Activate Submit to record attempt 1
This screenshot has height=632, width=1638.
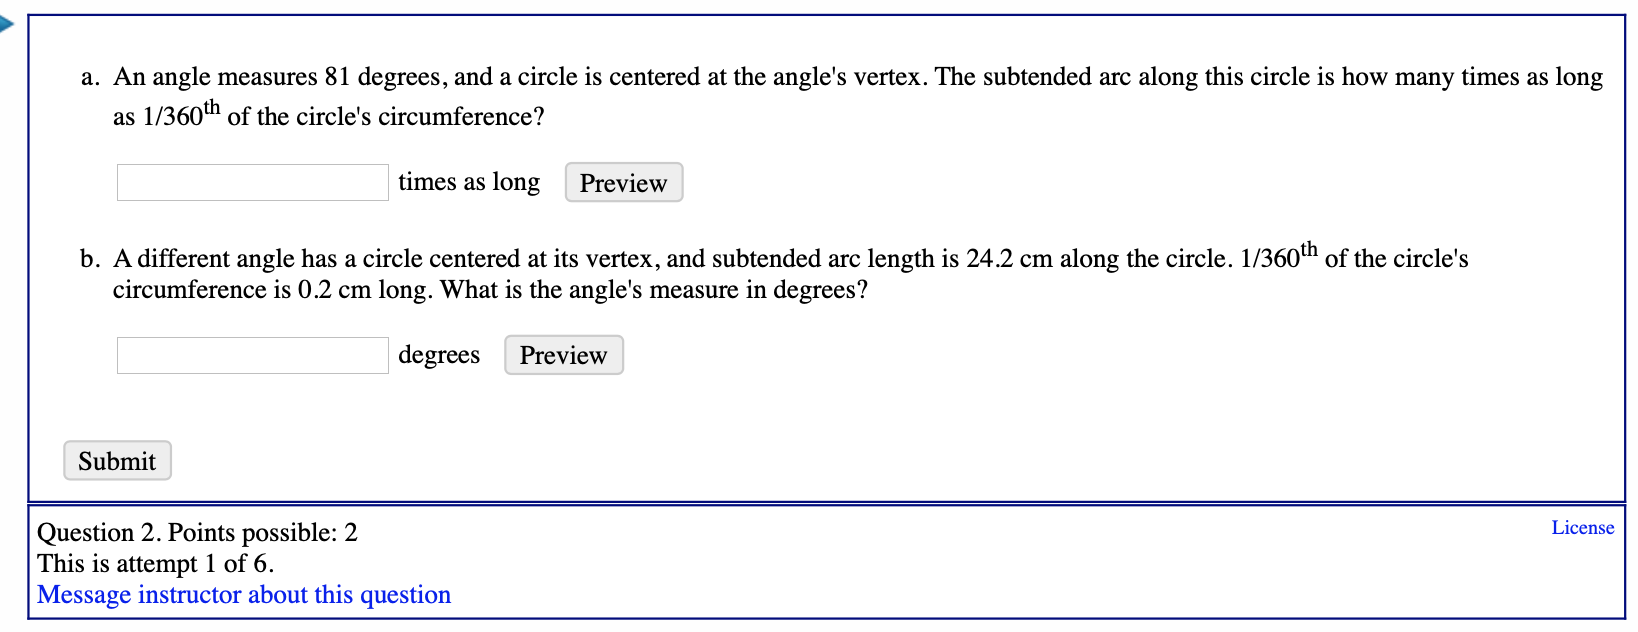(x=117, y=460)
